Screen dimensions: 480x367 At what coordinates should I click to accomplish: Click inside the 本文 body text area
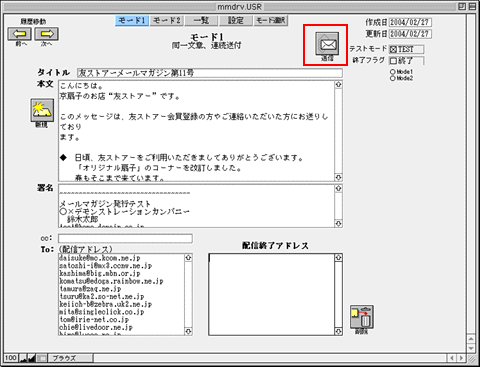[x=196, y=131]
